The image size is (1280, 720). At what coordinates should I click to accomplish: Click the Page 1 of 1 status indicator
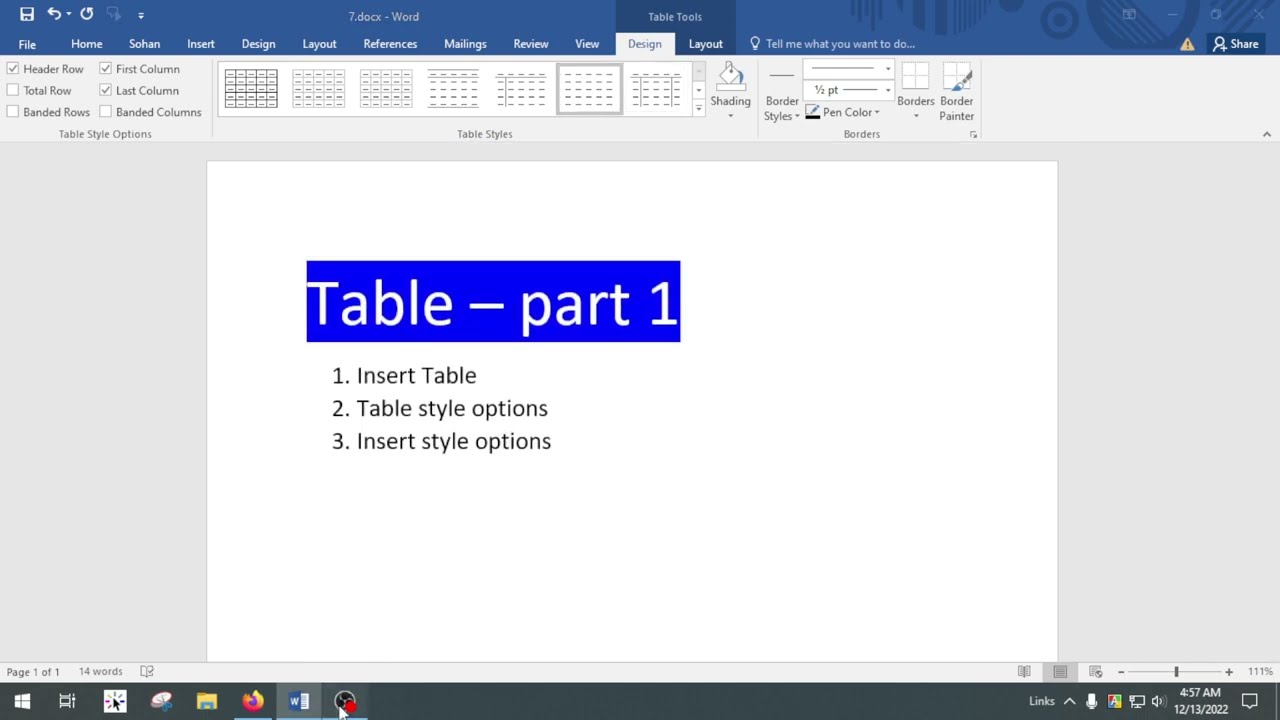[33, 672]
